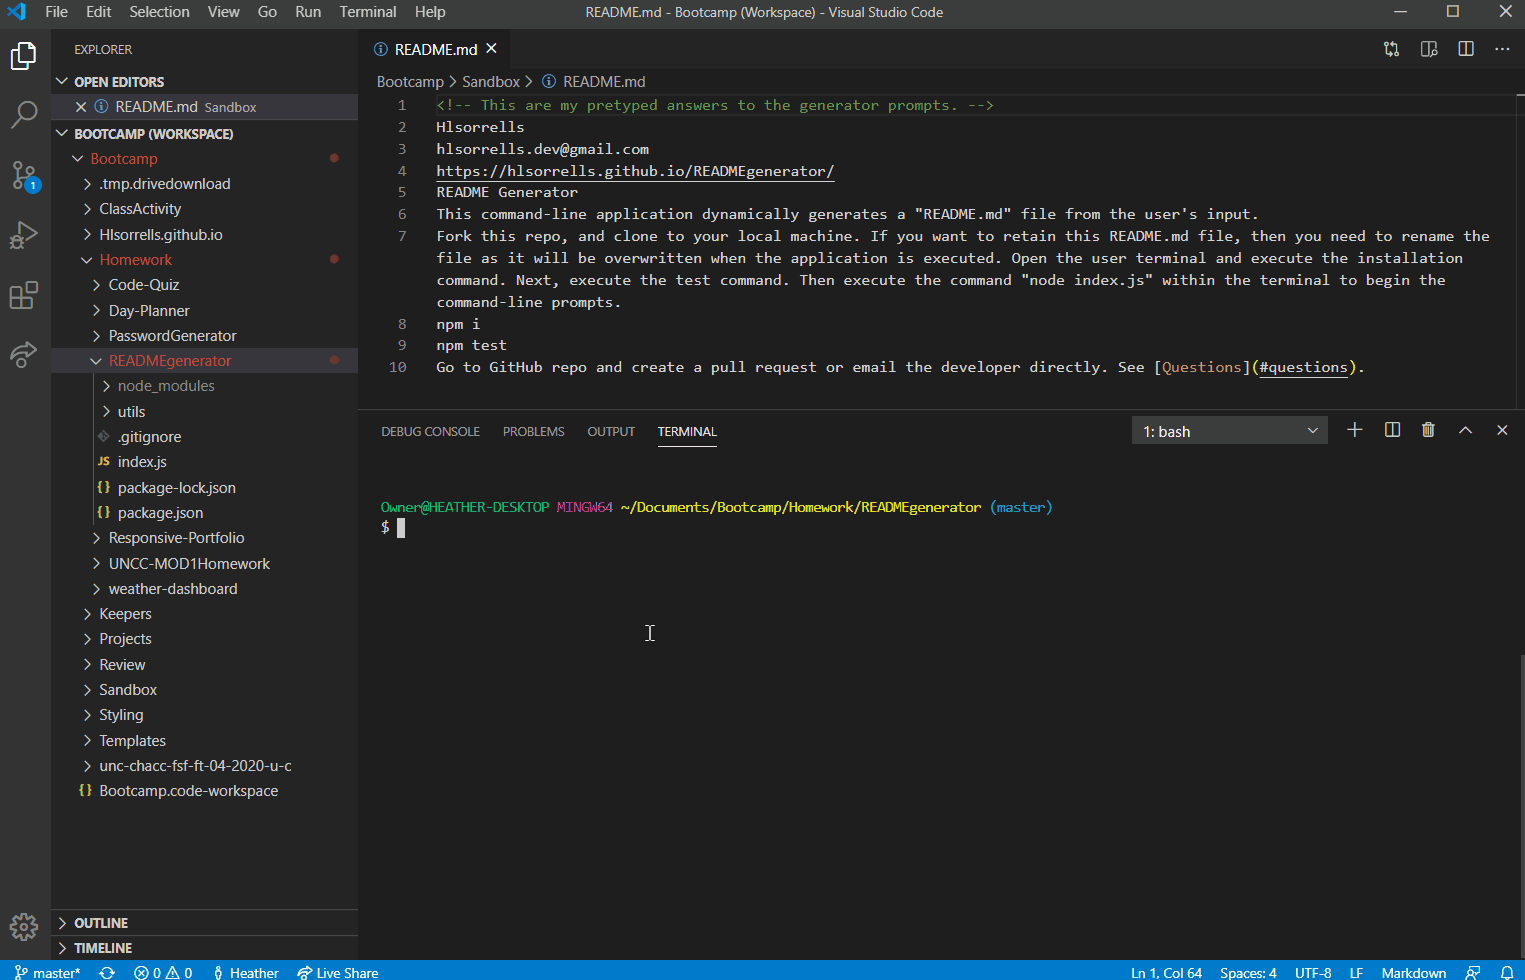1525x980 pixels.
Task: Open the Explorer view in activity bar
Action: pos(24,56)
